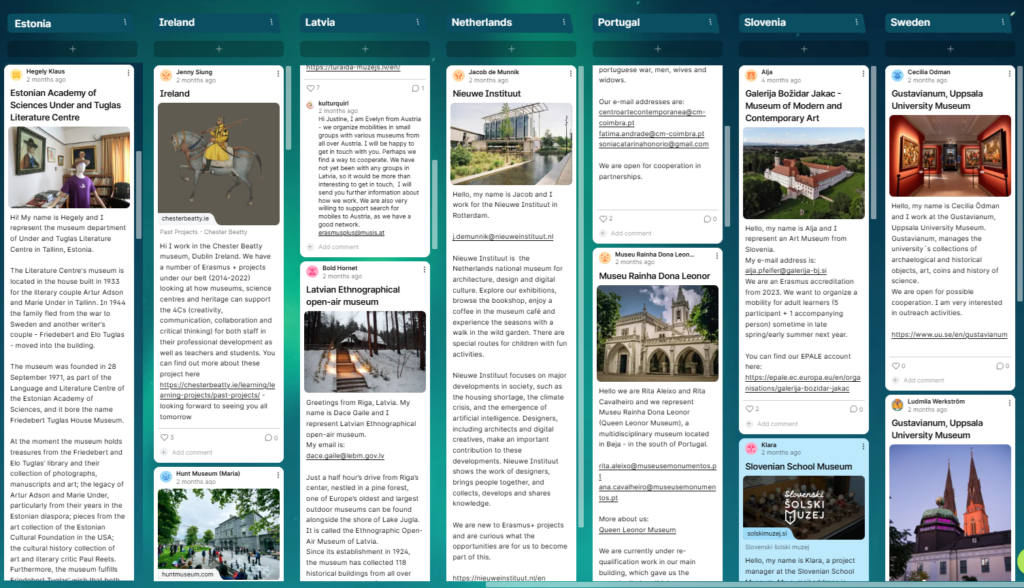Open options menu of Jacob de Munnik post
Image resolution: width=1024 pixels, height=588 pixels.
coord(570,74)
